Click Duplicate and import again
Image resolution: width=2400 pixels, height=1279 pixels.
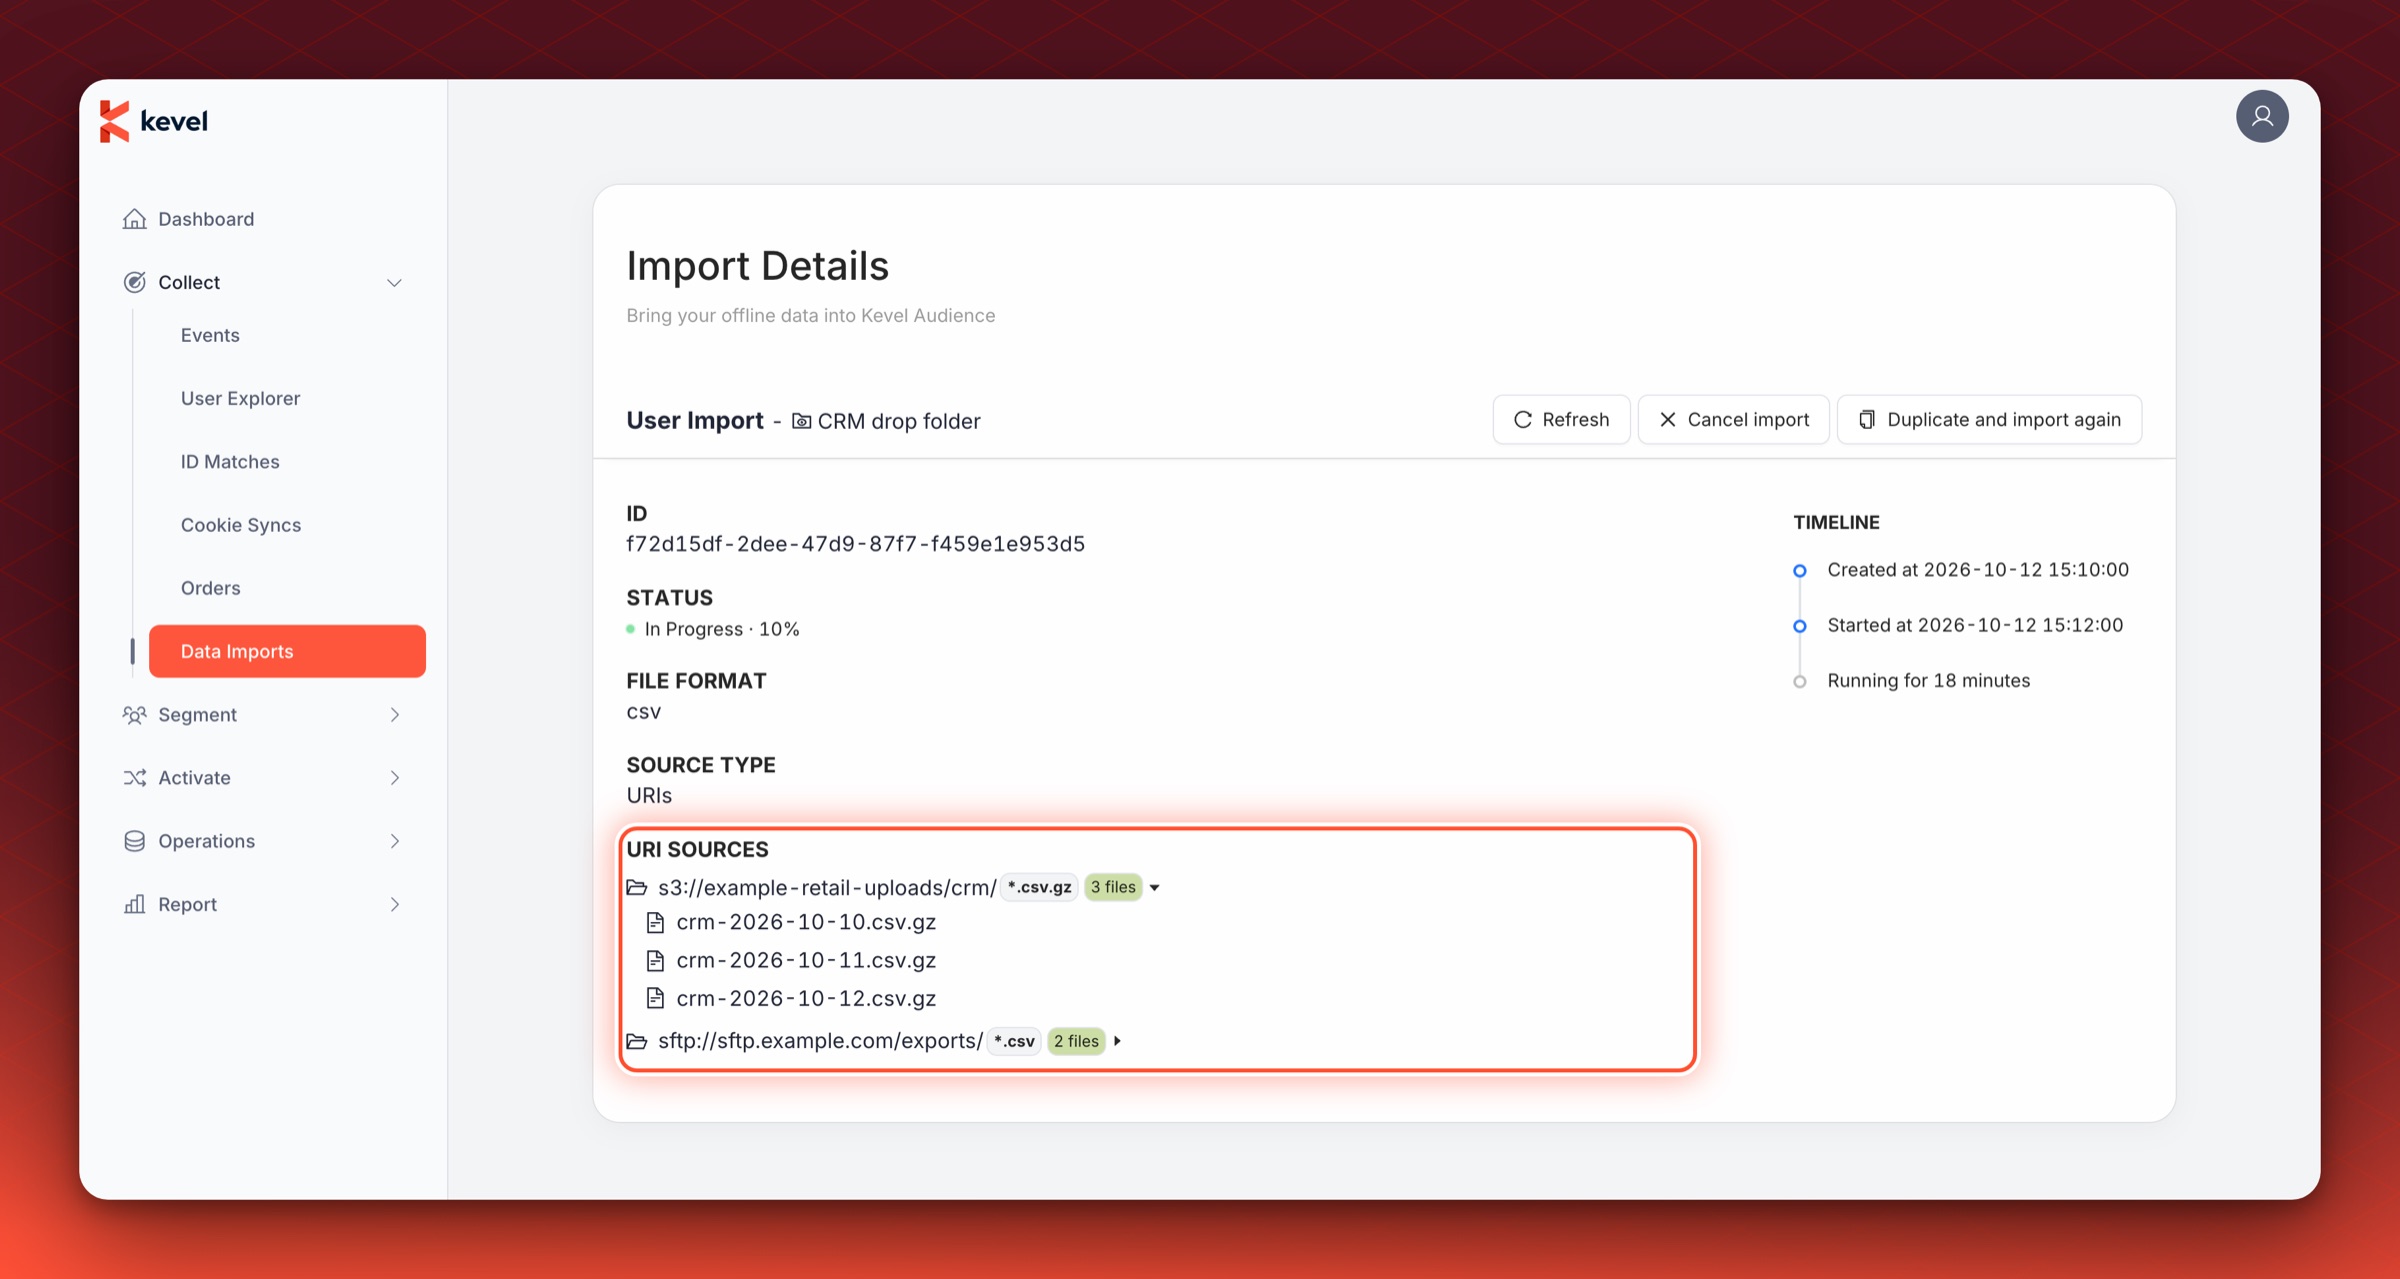coord(1989,420)
